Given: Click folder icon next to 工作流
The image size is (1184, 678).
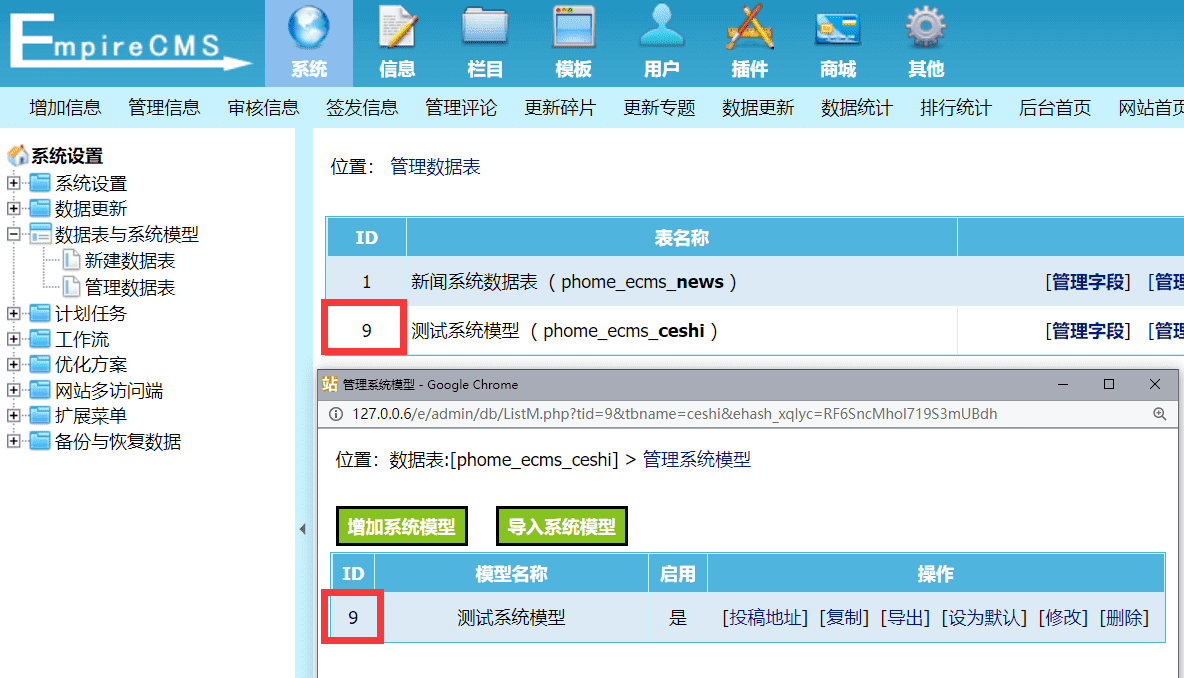Looking at the screenshot, I should click(x=40, y=339).
